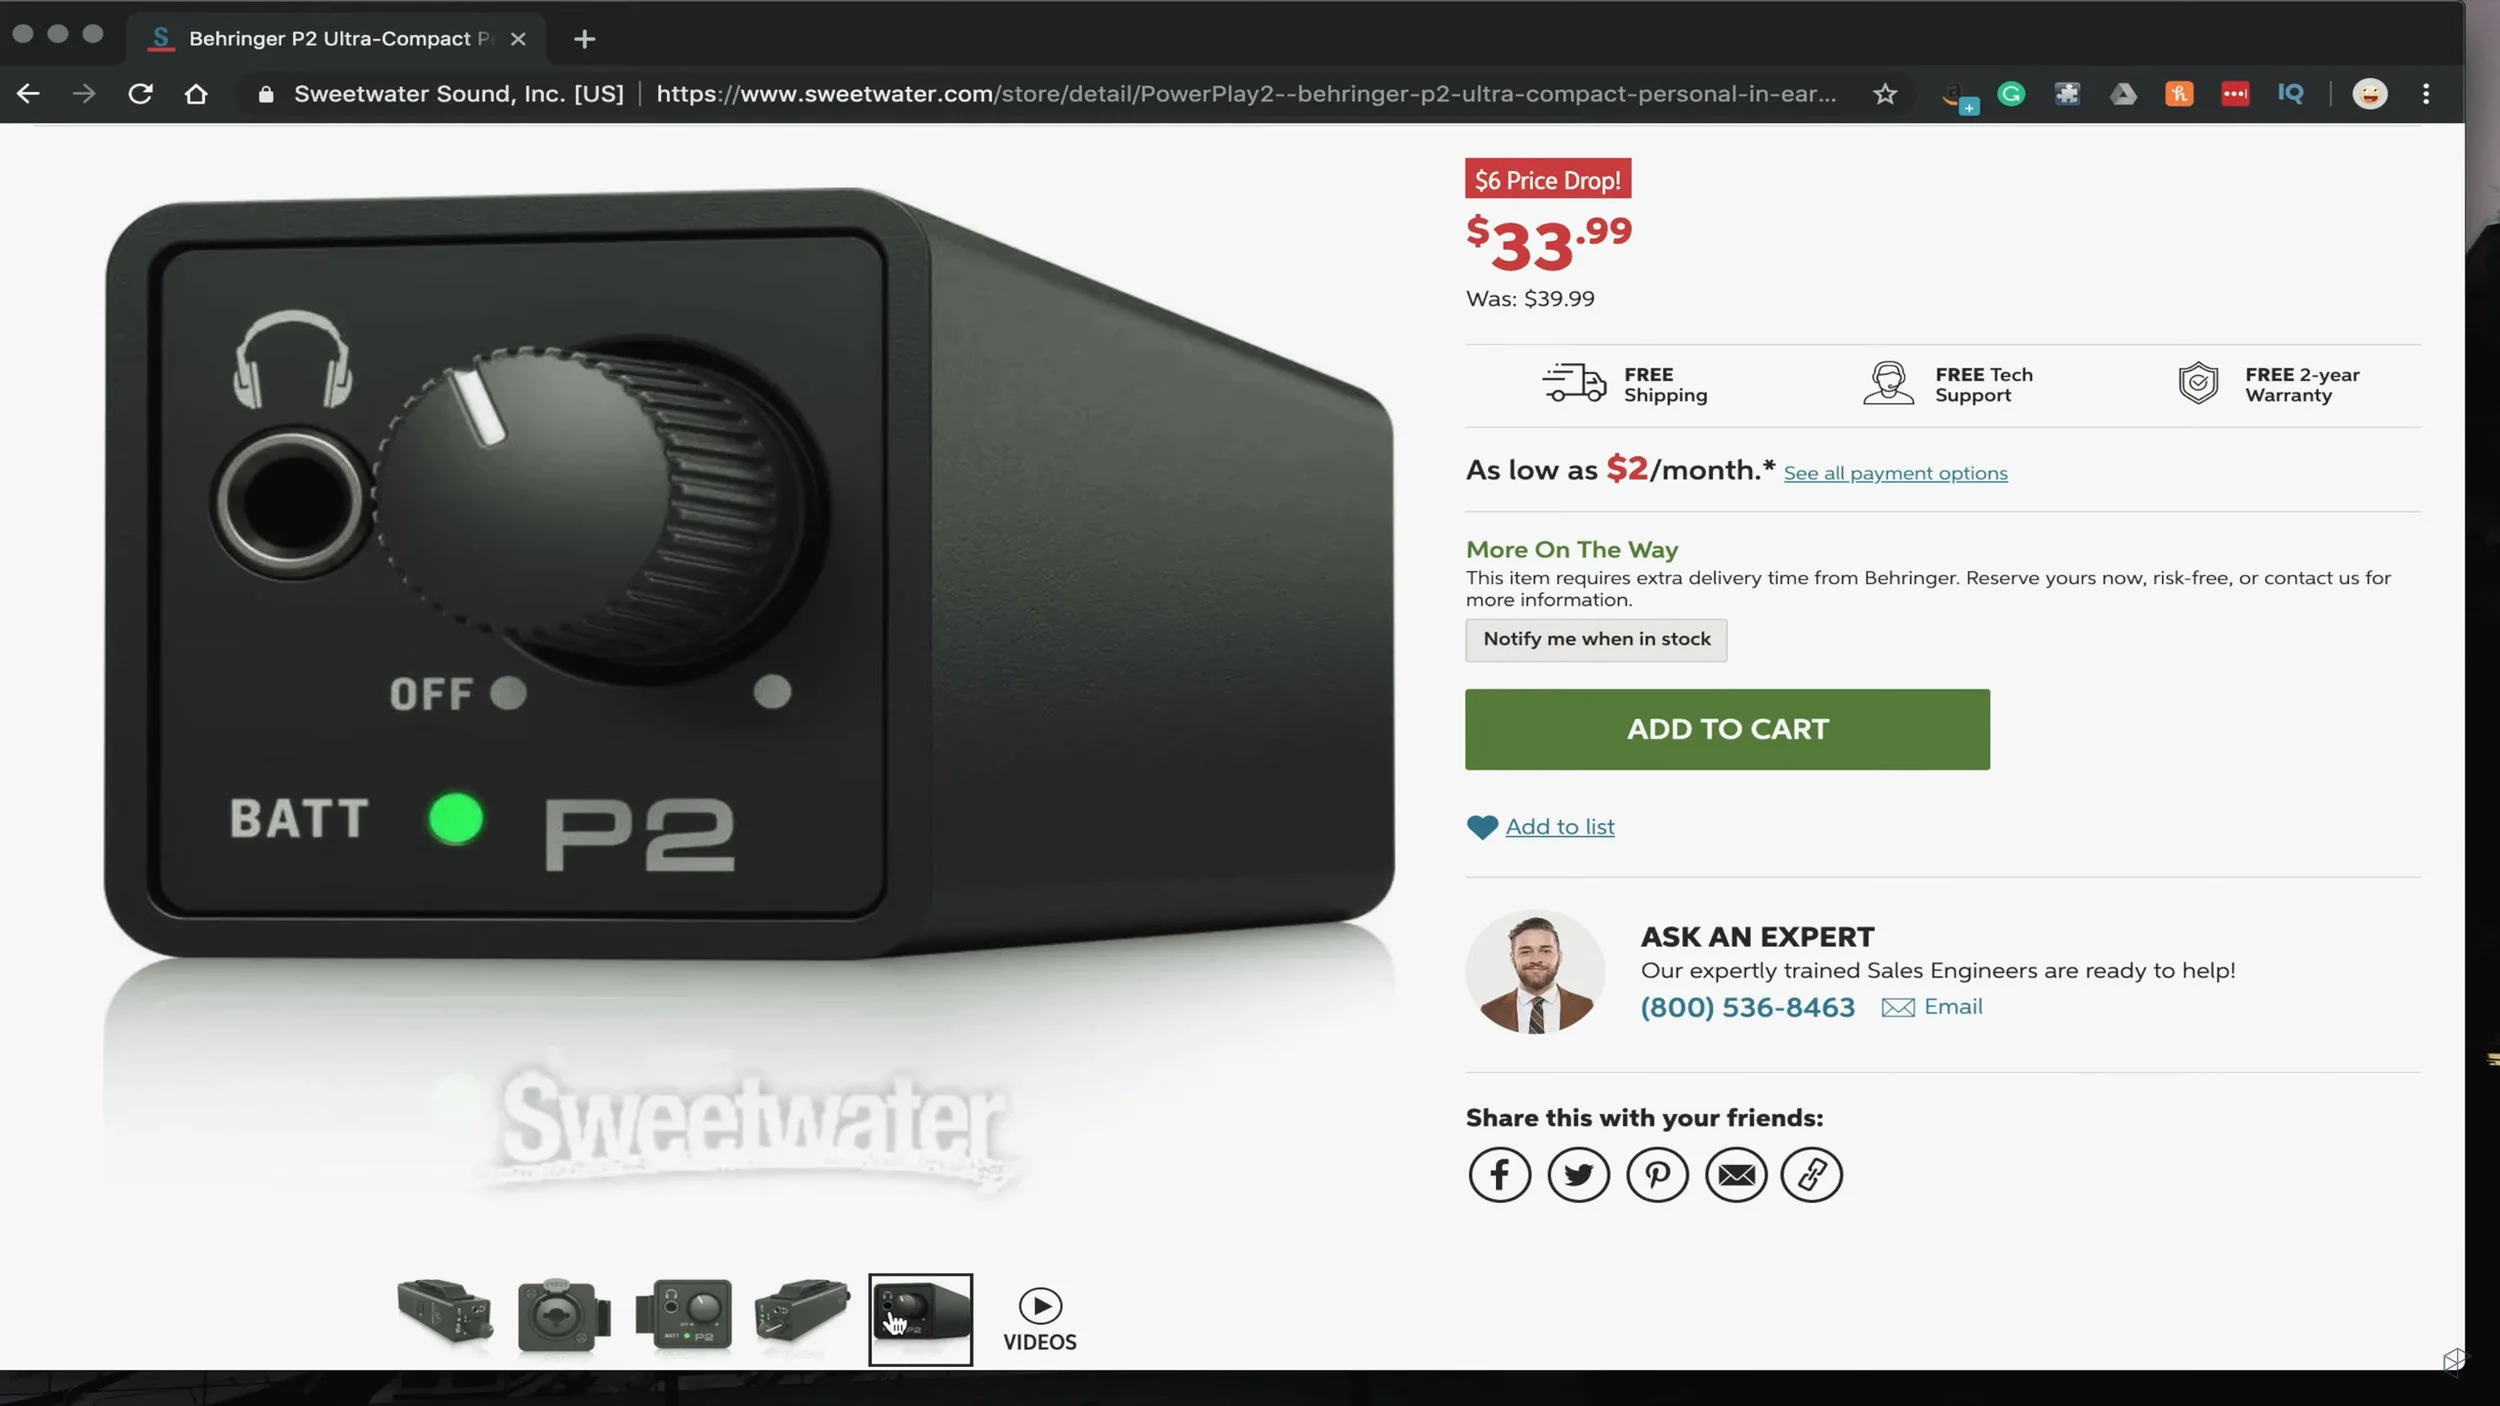Play product videos button
Image resolution: width=2500 pixels, height=1406 pixels.
(x=1040, y=1320)
